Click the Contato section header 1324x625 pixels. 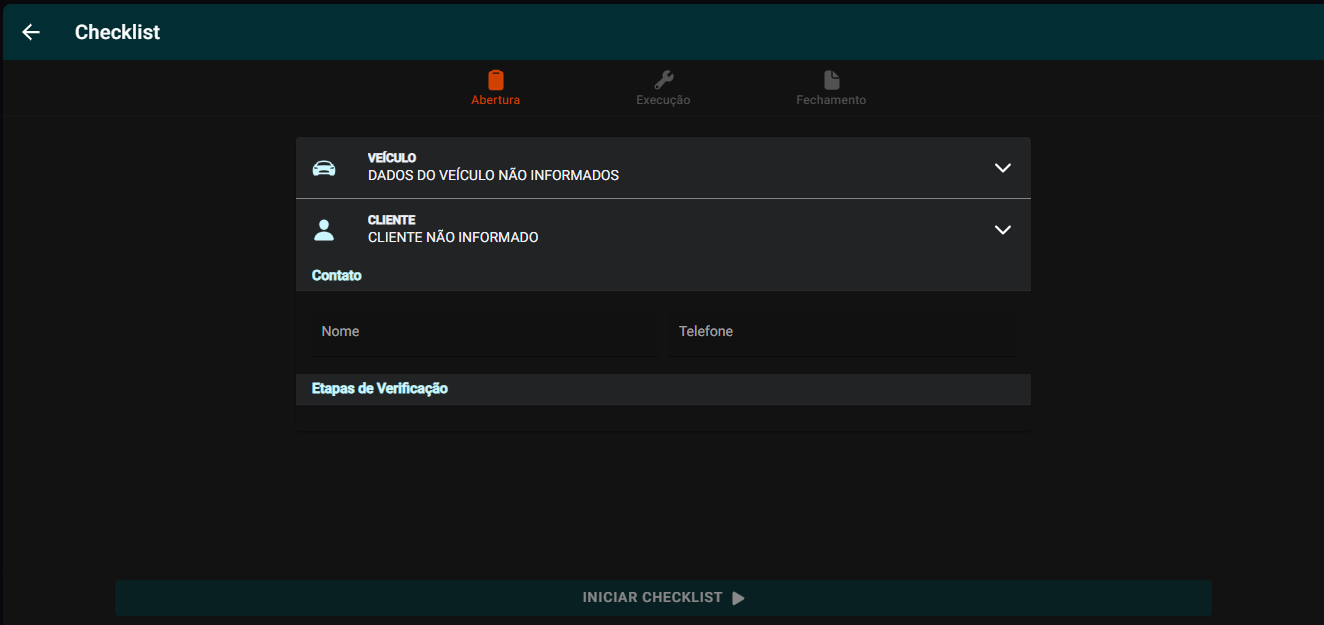337,275
